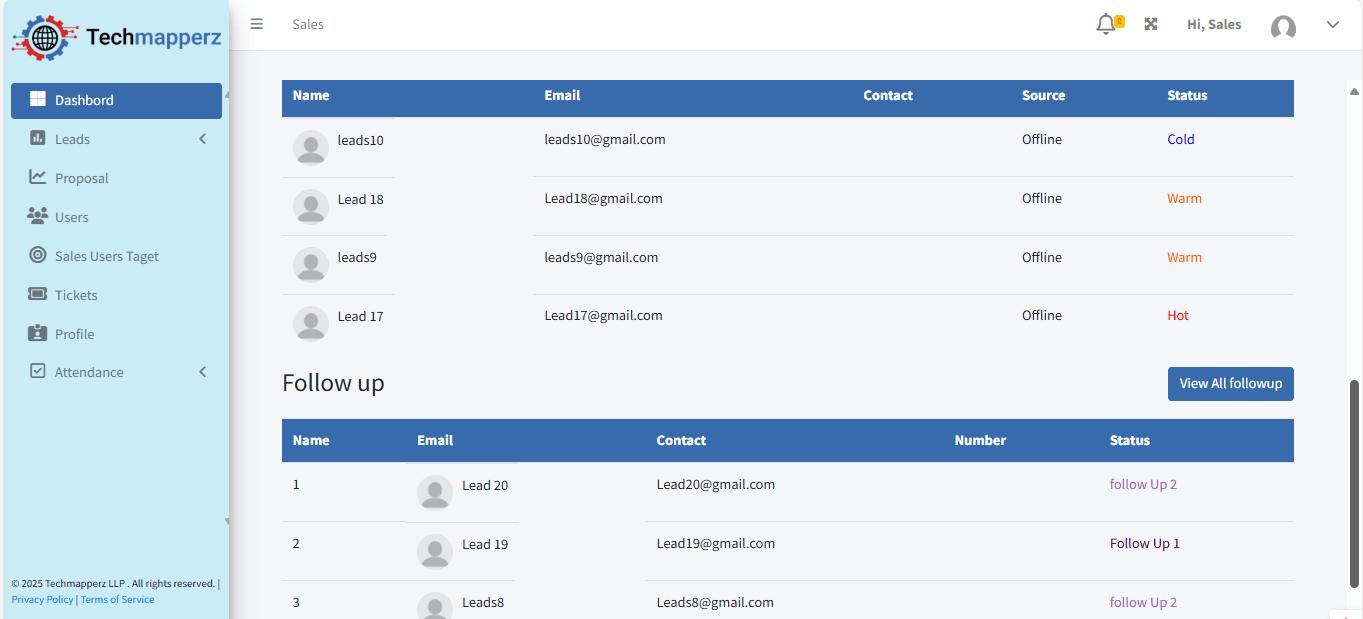Open the Privacy Policy link

(42, 600)
